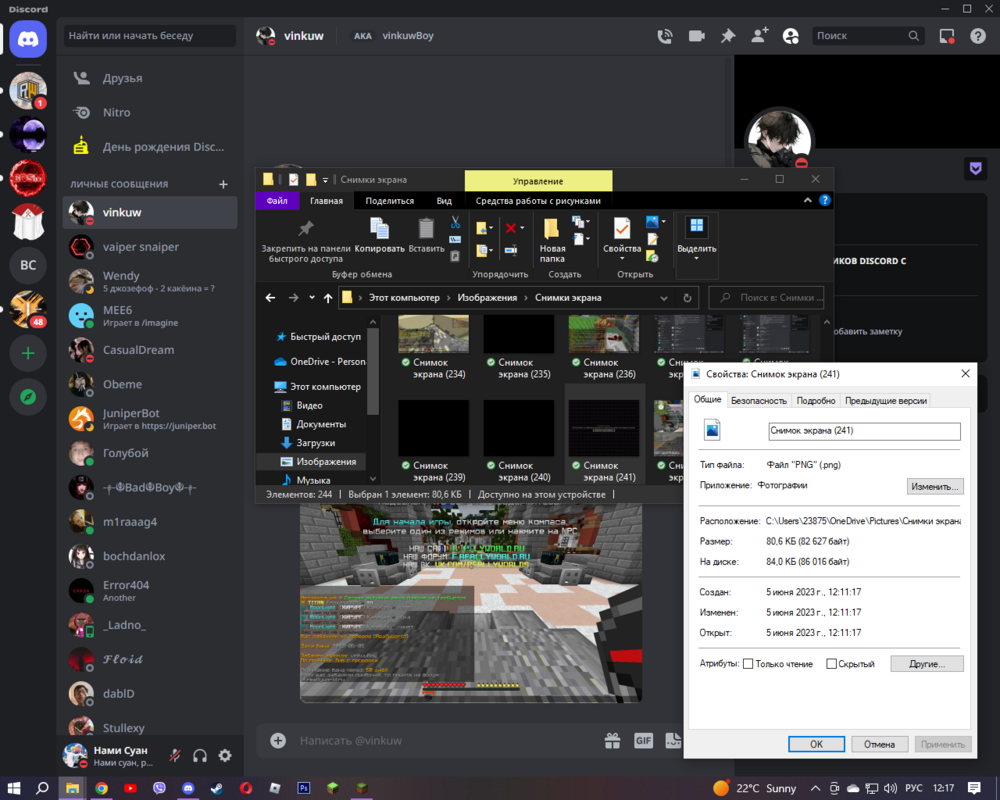This screenshot has width=1000, height=800.
Task: Explore discoverable servers compass icon
Action: click(28, 397)
